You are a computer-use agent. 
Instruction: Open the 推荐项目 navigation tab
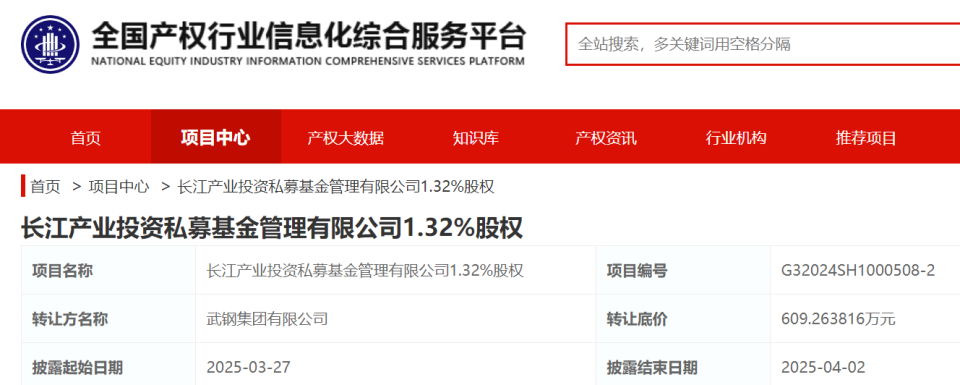(866, 138)
